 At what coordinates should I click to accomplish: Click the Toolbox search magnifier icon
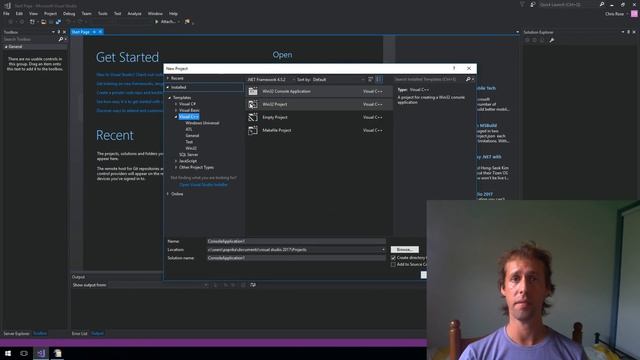60,39
